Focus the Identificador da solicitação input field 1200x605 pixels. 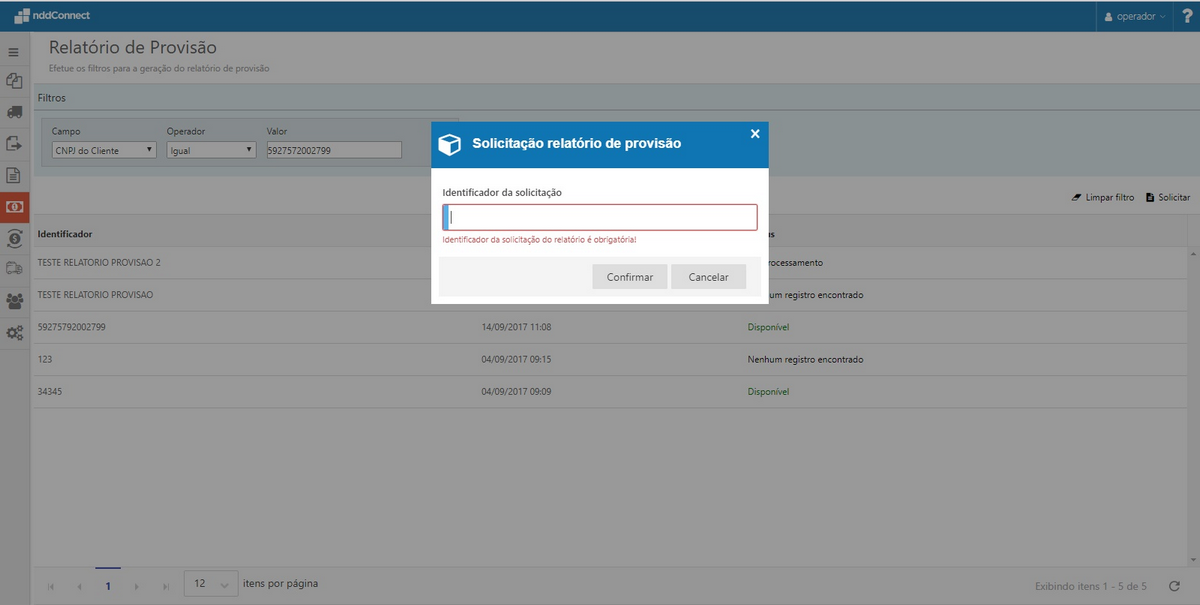pyautogui.click(x=600, y=217)
